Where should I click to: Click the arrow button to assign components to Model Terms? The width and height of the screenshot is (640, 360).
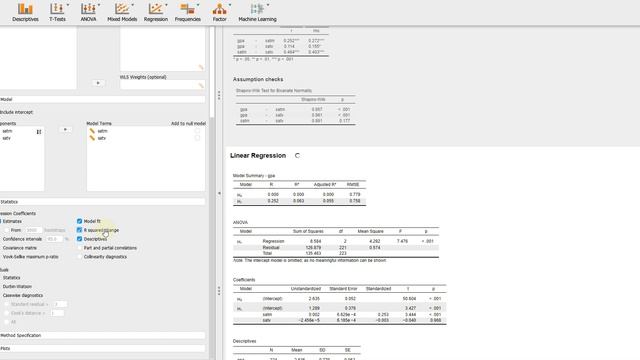65,130
